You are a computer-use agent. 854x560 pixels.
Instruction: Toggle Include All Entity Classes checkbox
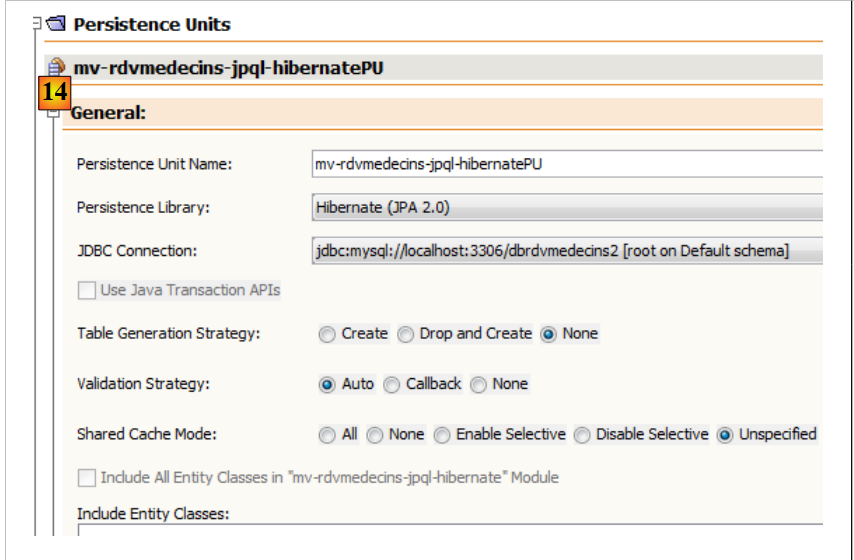click(87, 478)
